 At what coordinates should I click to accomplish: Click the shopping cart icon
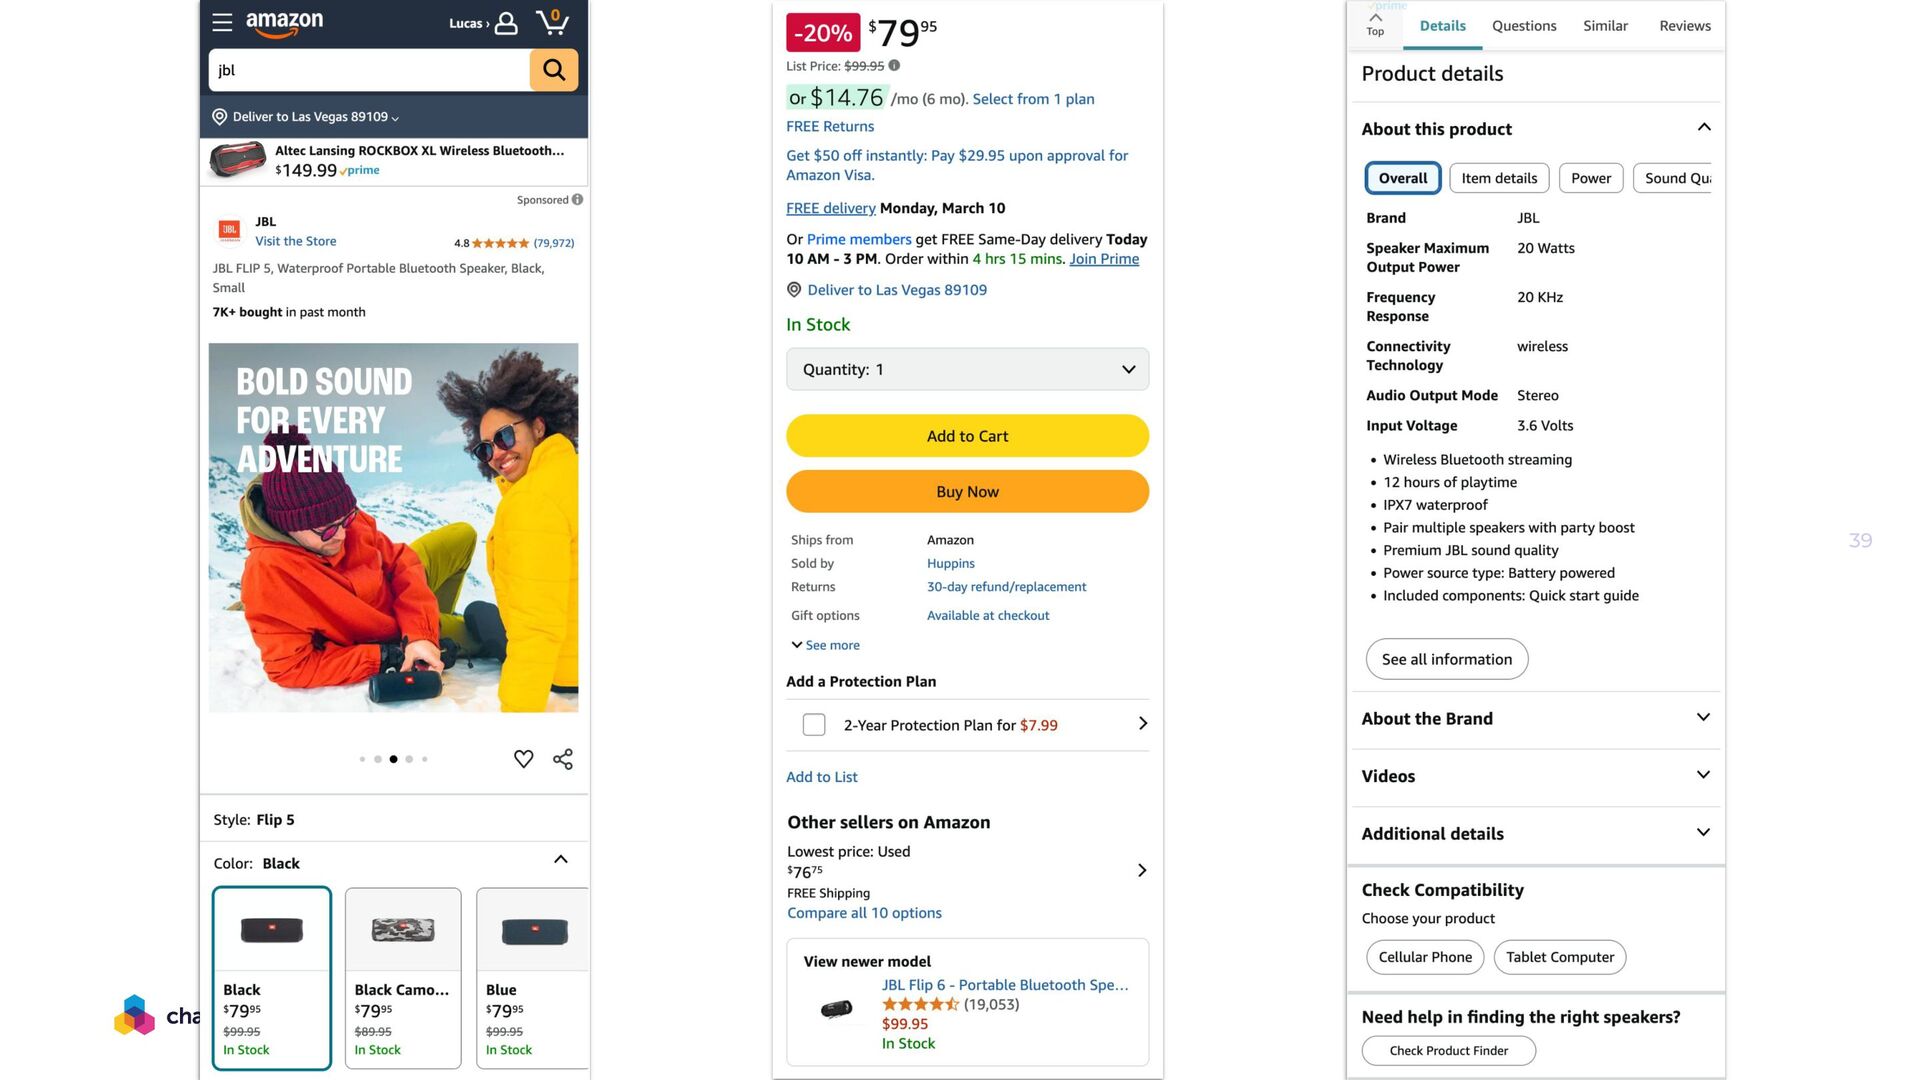click(552, 22)
